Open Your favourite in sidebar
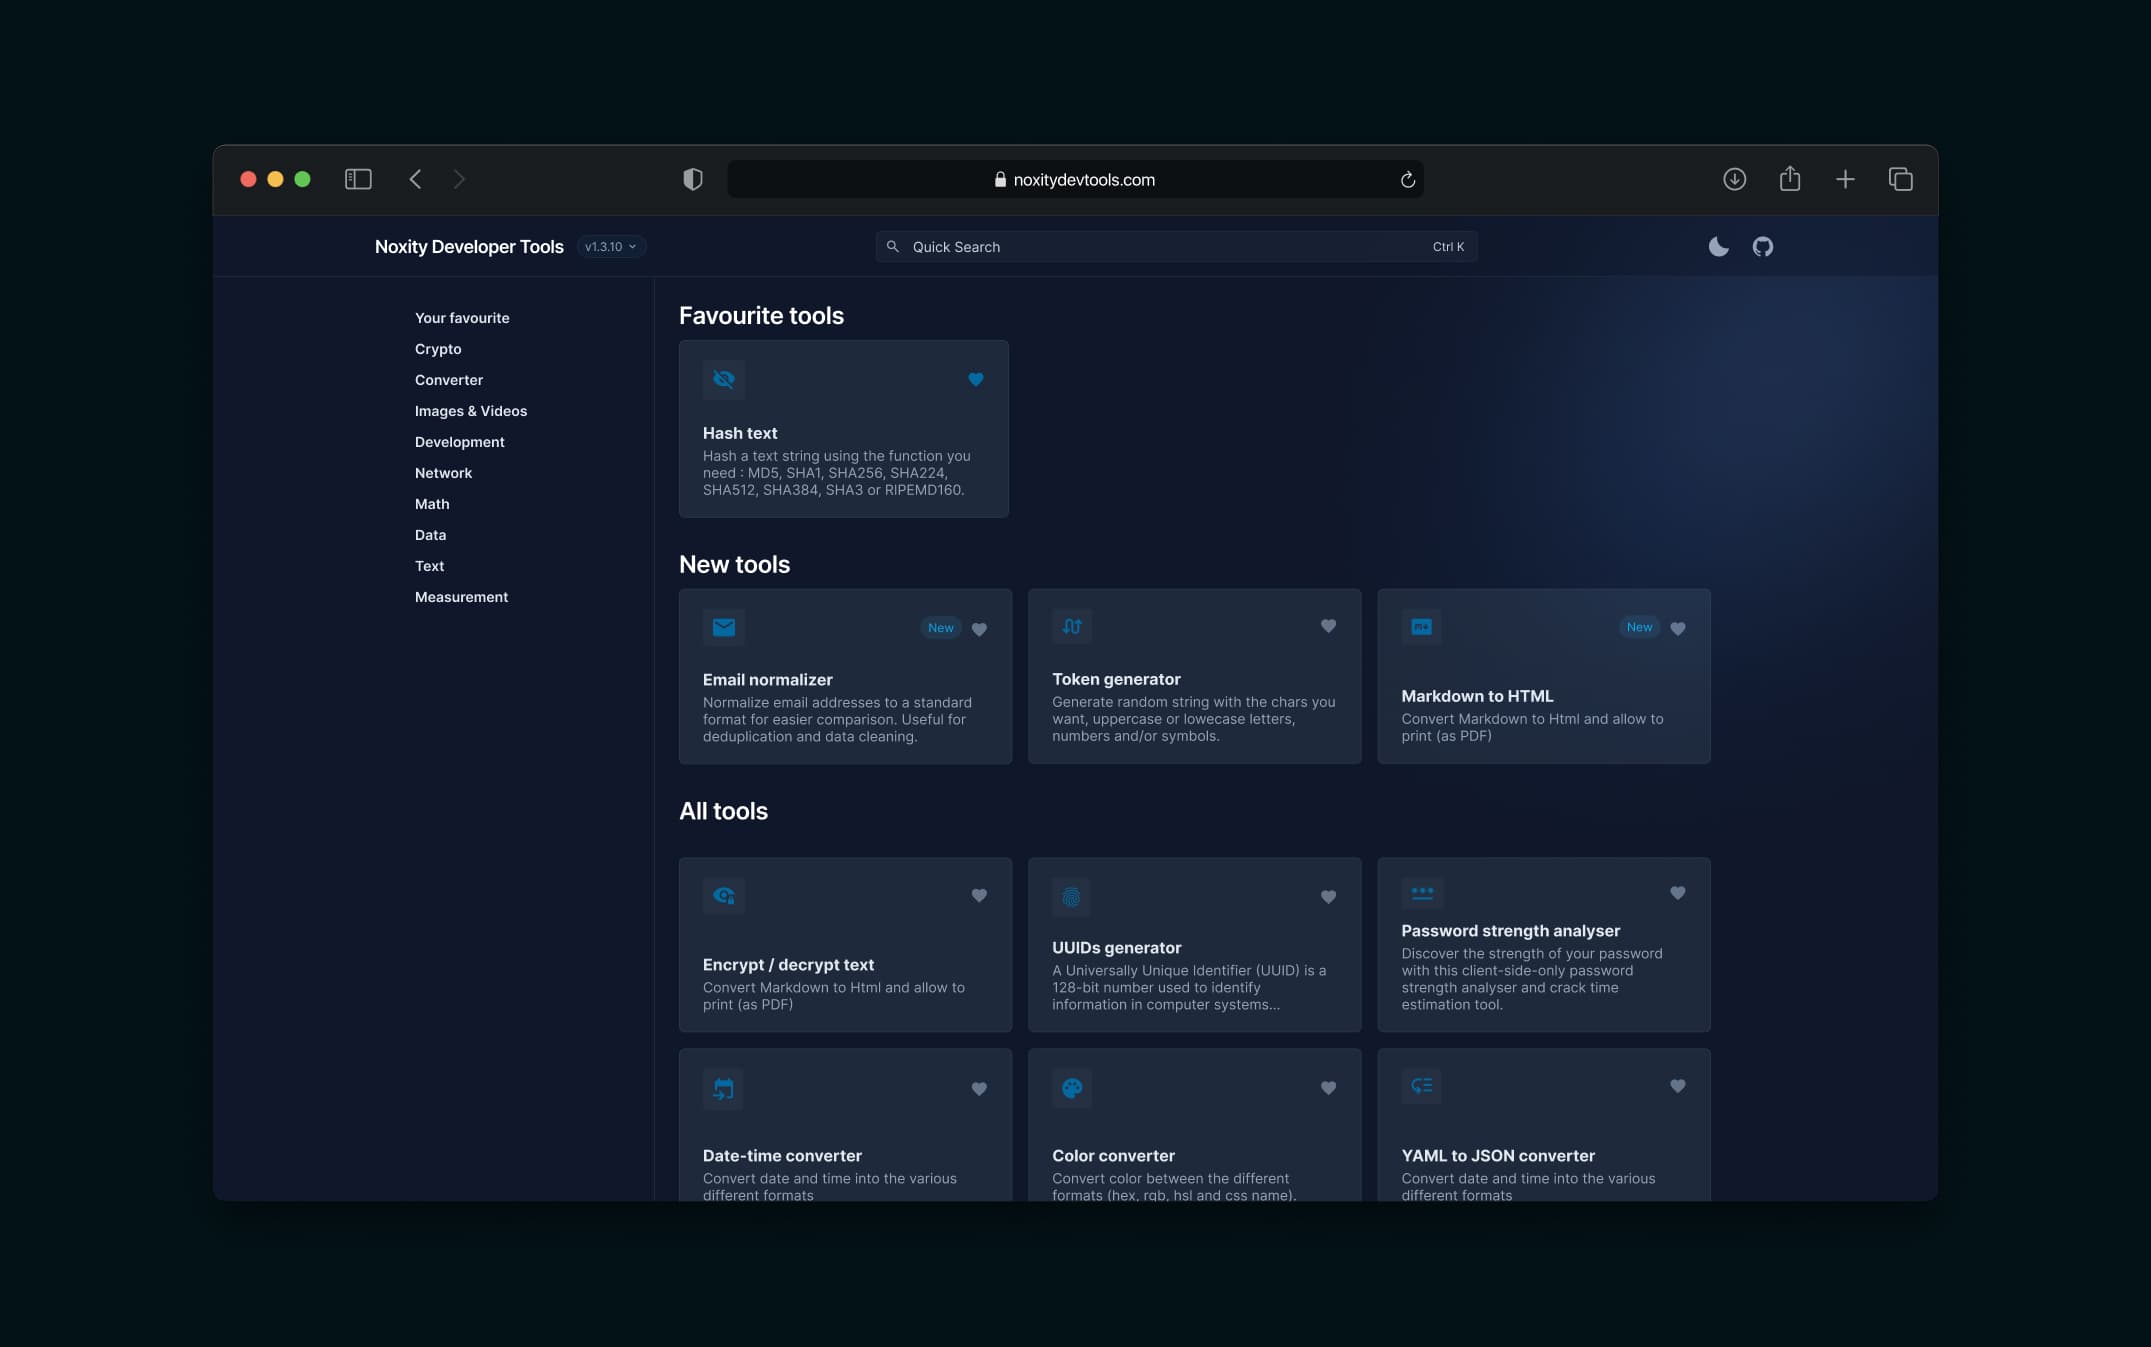The height and width of the screenshot is (1347, 2151). click(x=462, y=318)
